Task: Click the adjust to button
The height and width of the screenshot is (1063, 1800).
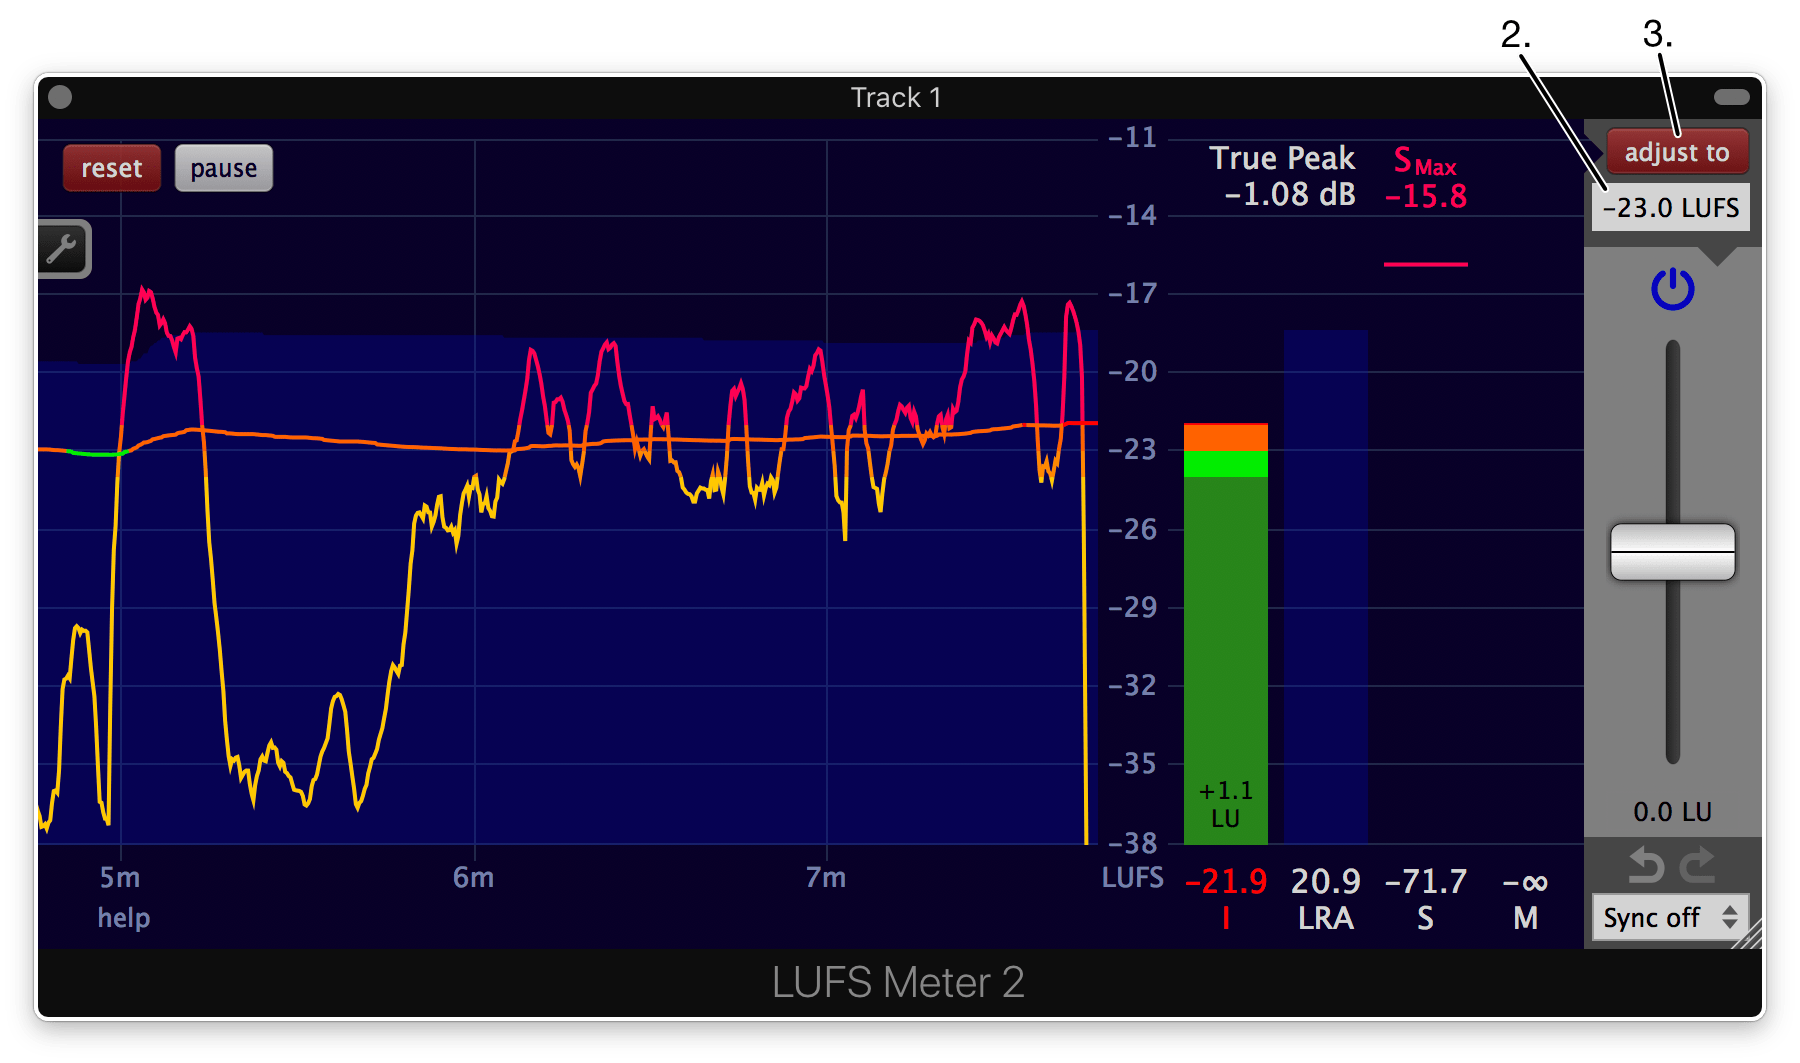Action: point(1677,152)
